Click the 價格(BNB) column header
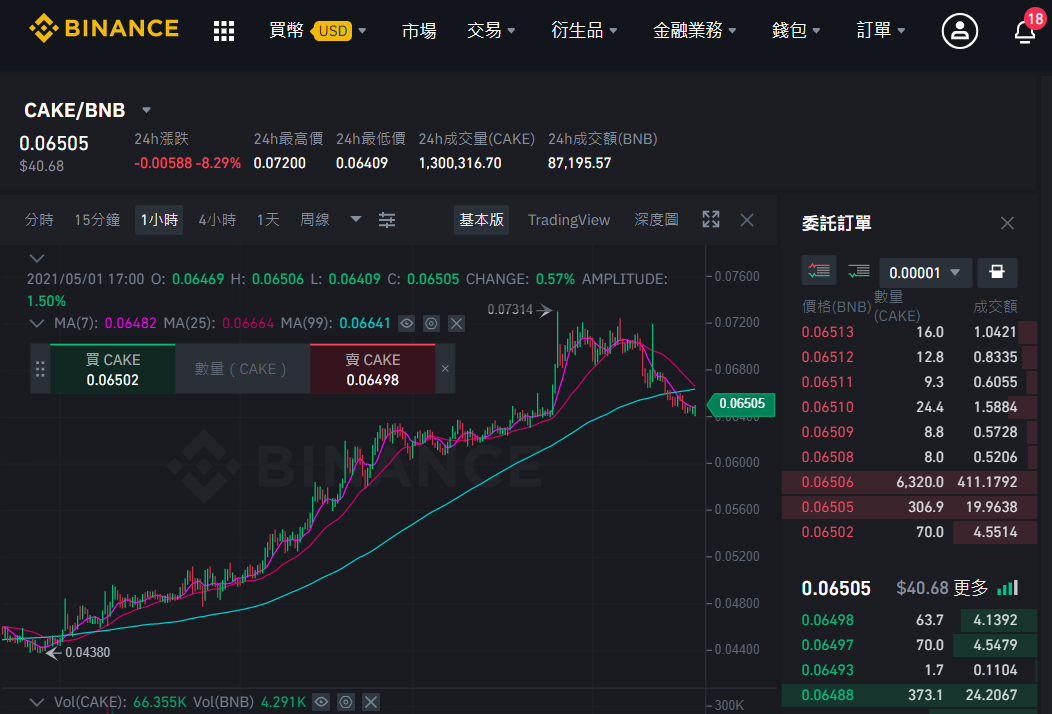 coord(836,307)
